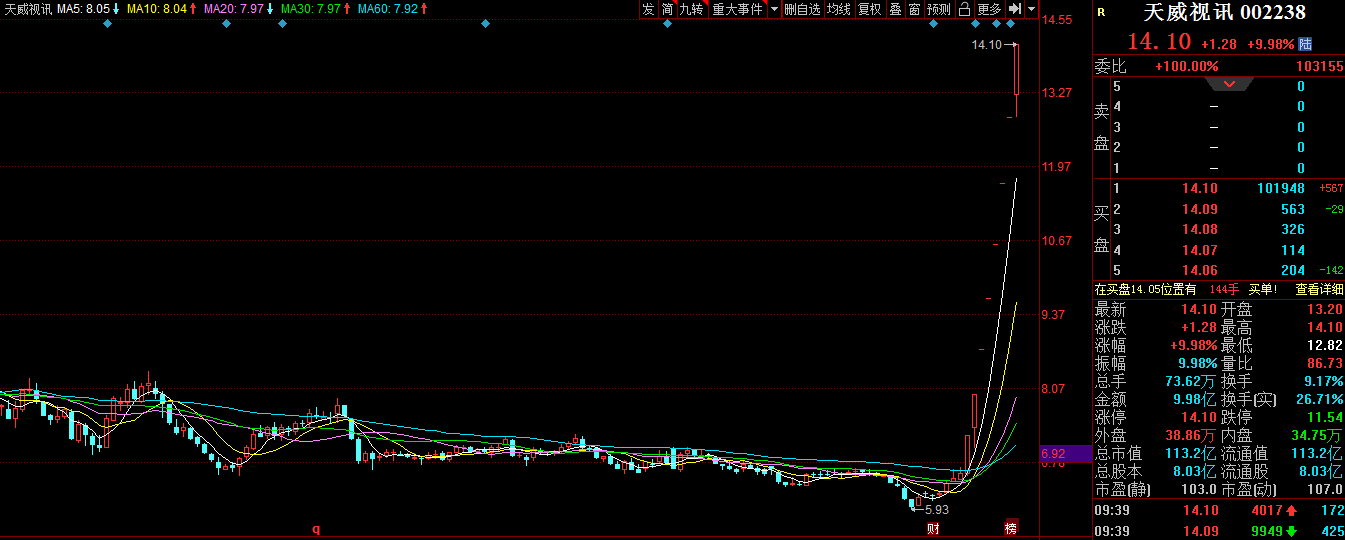Click the MA5: 8.05 indicator label
Screen dimensions: 1345x540
coord(88,9)
